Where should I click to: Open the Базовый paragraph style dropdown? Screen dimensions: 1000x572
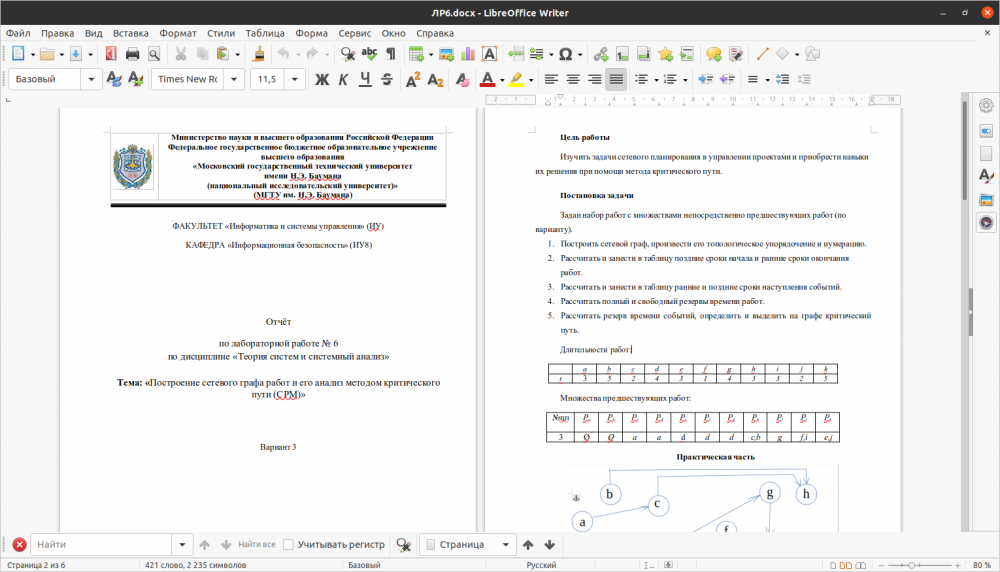(x=93, y=79)
